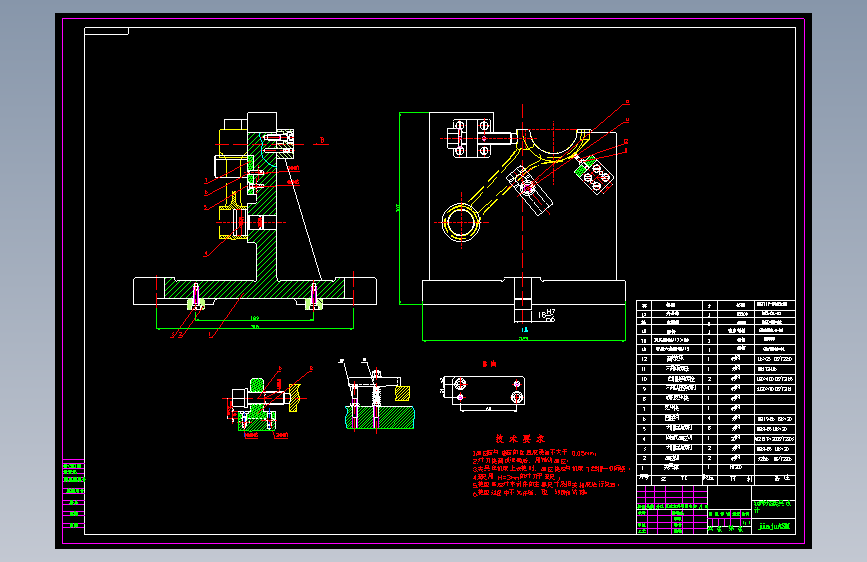
Task: Select the technical note line containing H=3mm
Action: (x=516, y=476)
